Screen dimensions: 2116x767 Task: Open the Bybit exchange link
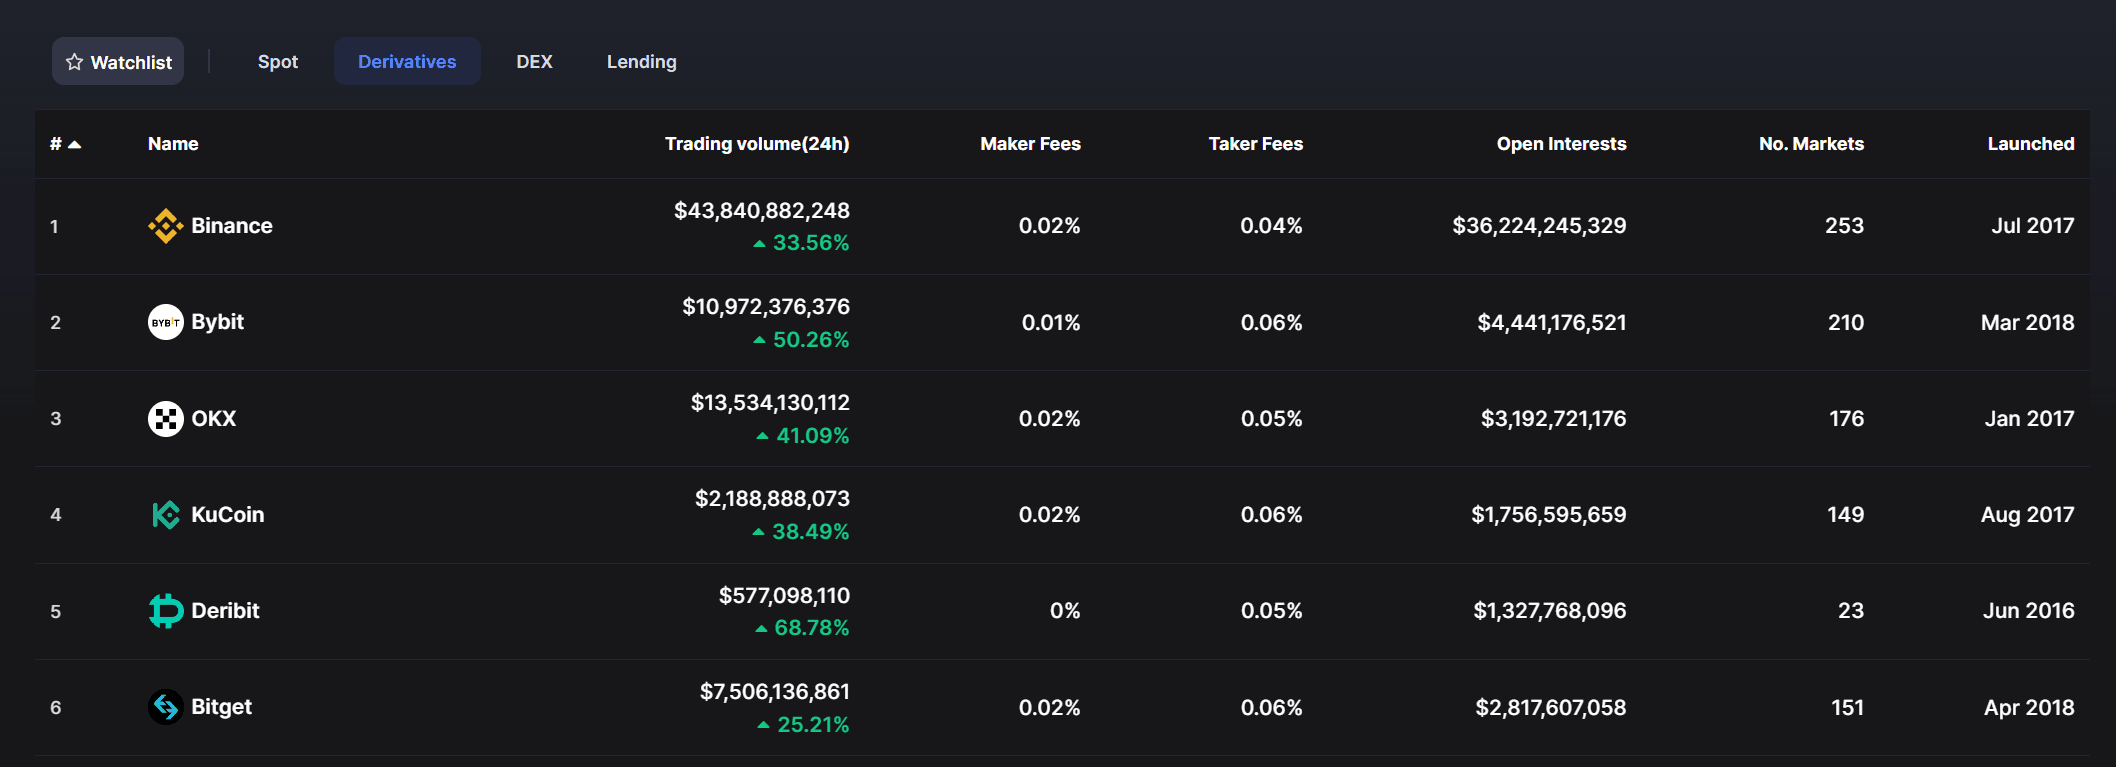point(218,322)
